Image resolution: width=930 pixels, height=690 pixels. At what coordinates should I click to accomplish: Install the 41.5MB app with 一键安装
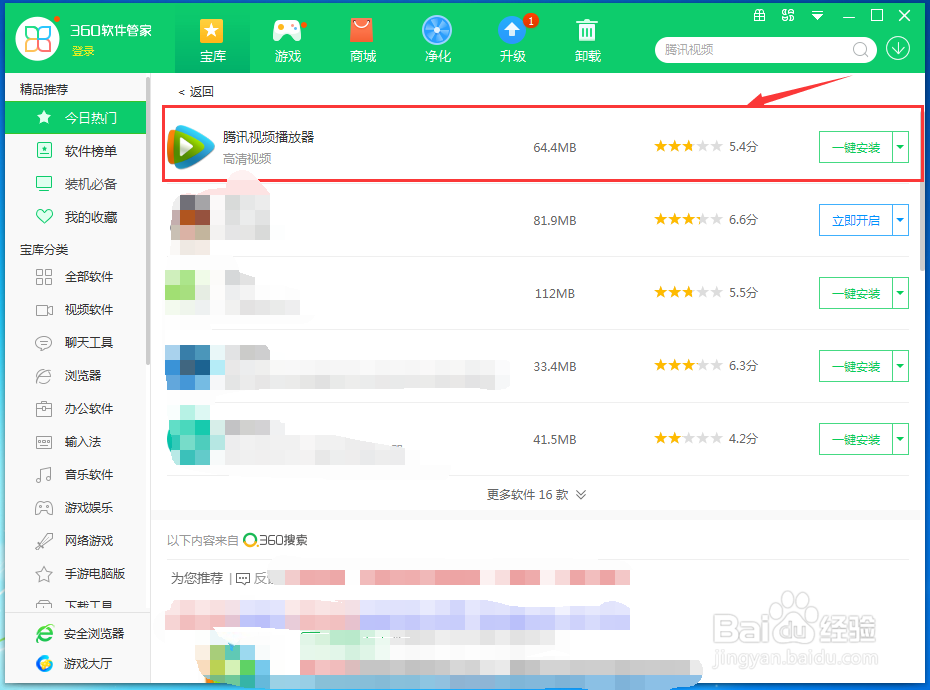point(855,439)
